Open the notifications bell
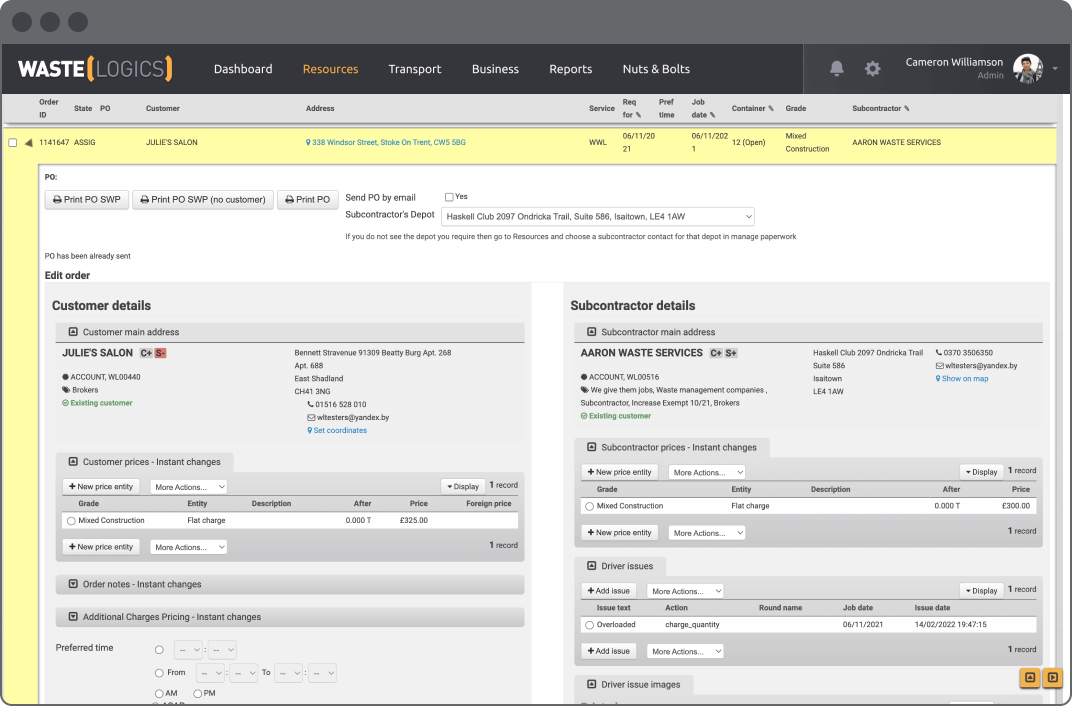 836,68
